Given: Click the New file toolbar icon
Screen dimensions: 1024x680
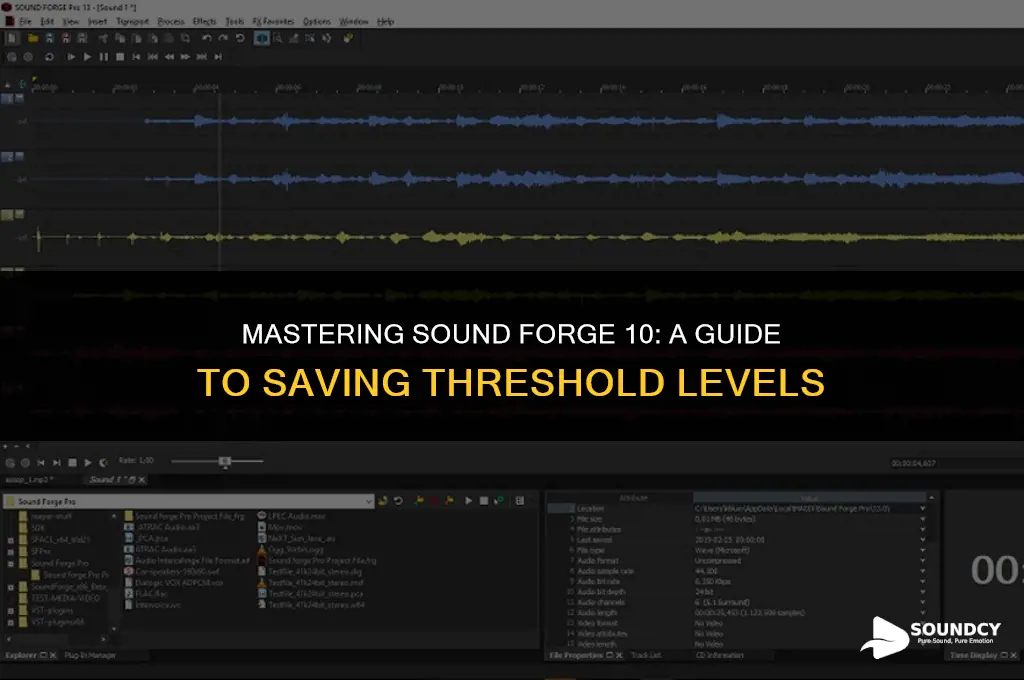Looking at the screenshot, I should 14,39.
